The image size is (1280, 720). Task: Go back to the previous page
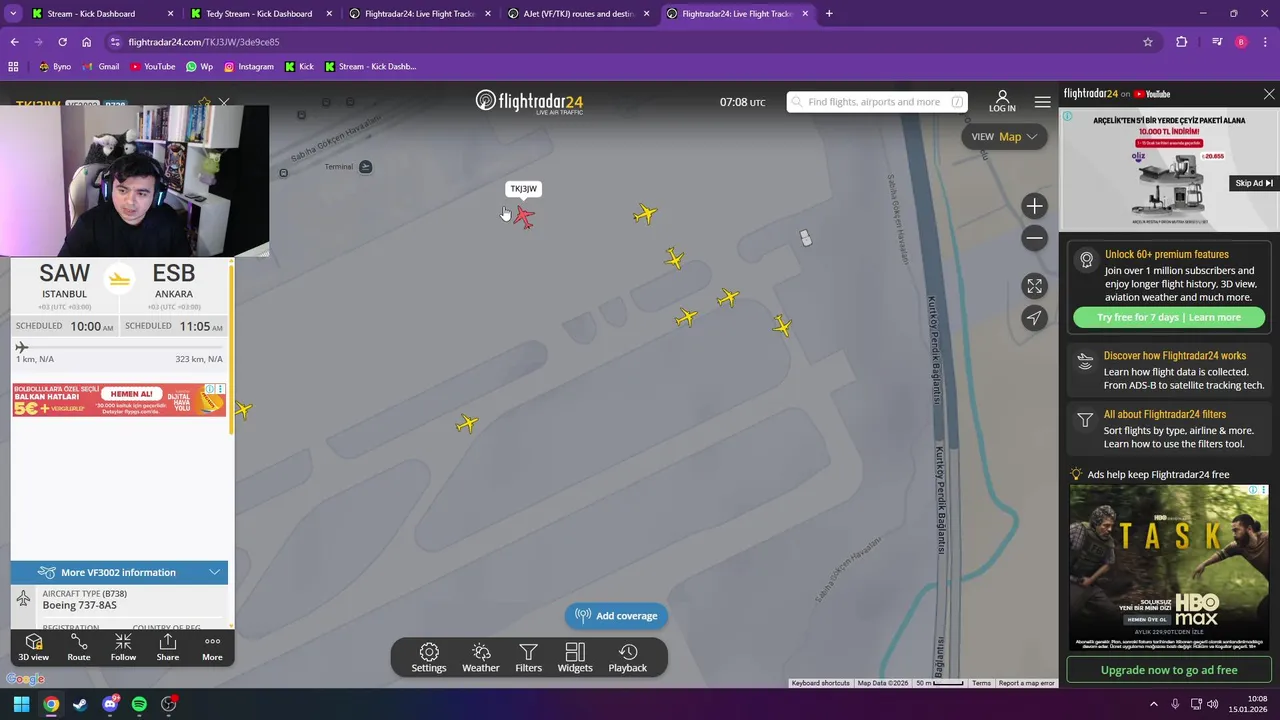(14, 42)
